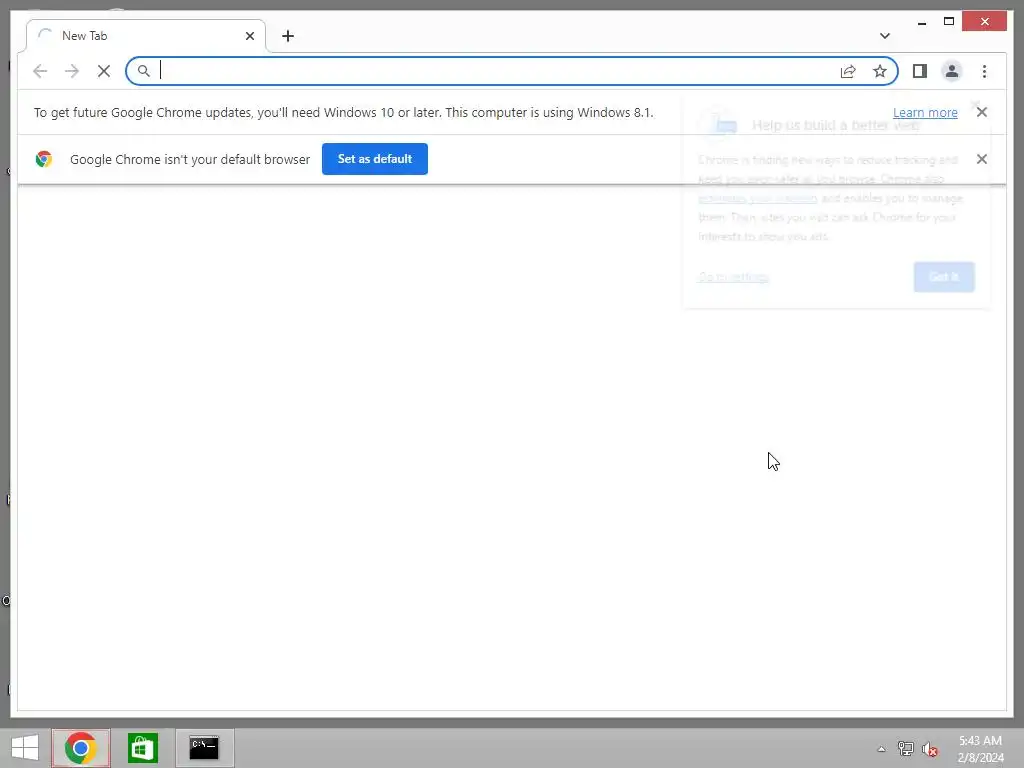The height and width of the screenshot is (768, 1024).
Task: Maximize the Chrome window
Action: click(949, 22)
